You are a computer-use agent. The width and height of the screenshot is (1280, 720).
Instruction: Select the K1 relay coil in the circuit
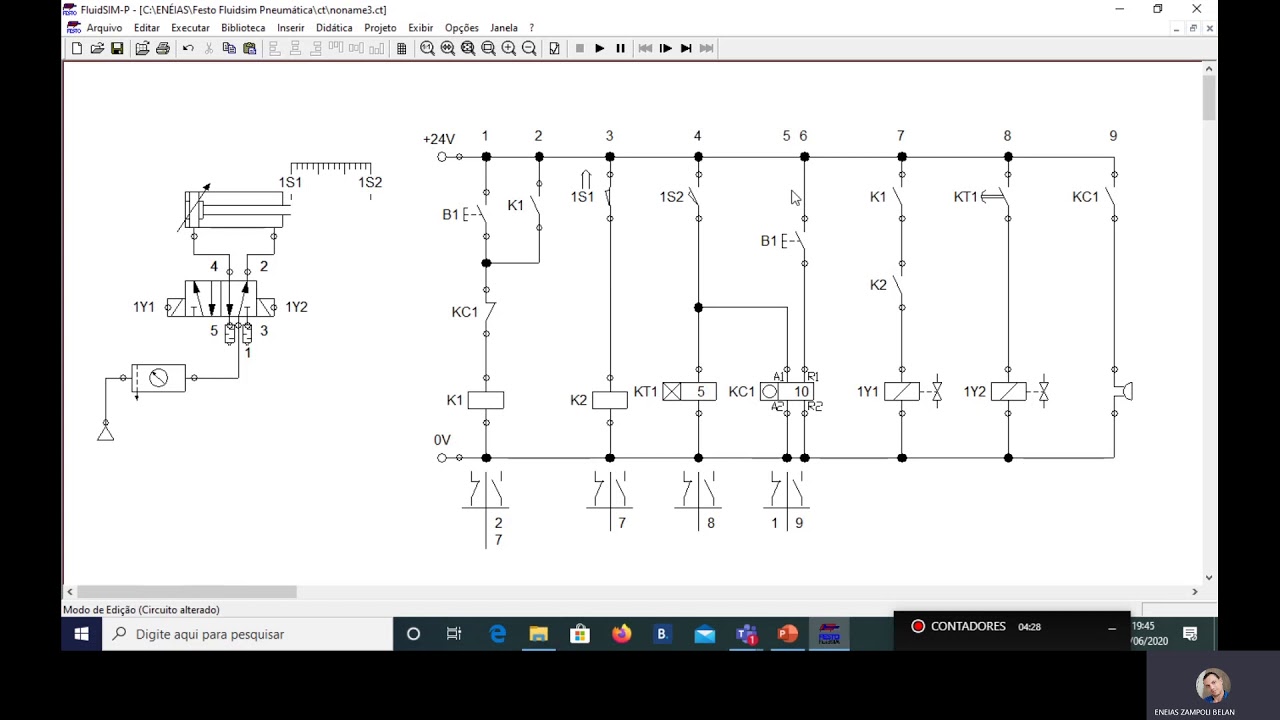486,400
